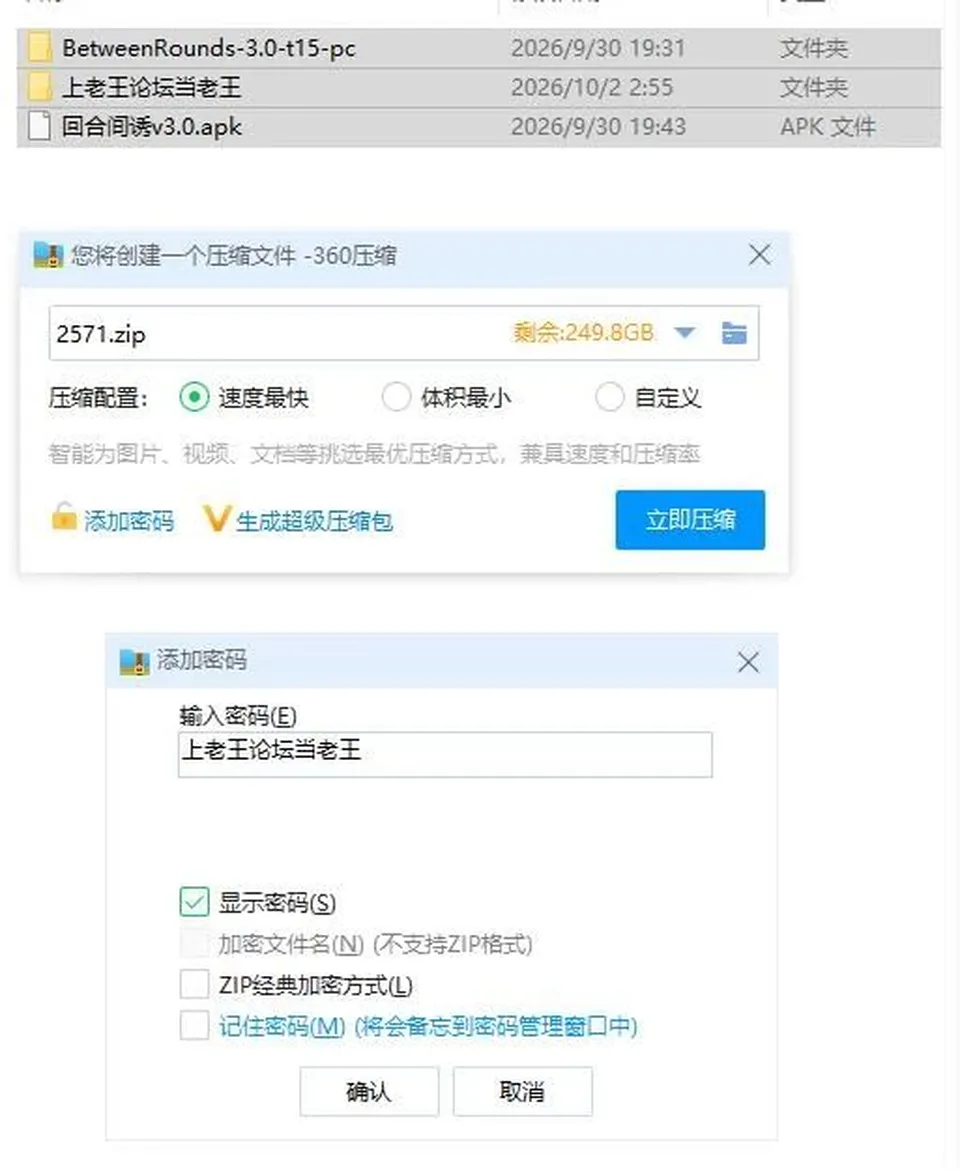
Task: Click the disabled 加密文件名(N) checkbox
Action: 194,944
